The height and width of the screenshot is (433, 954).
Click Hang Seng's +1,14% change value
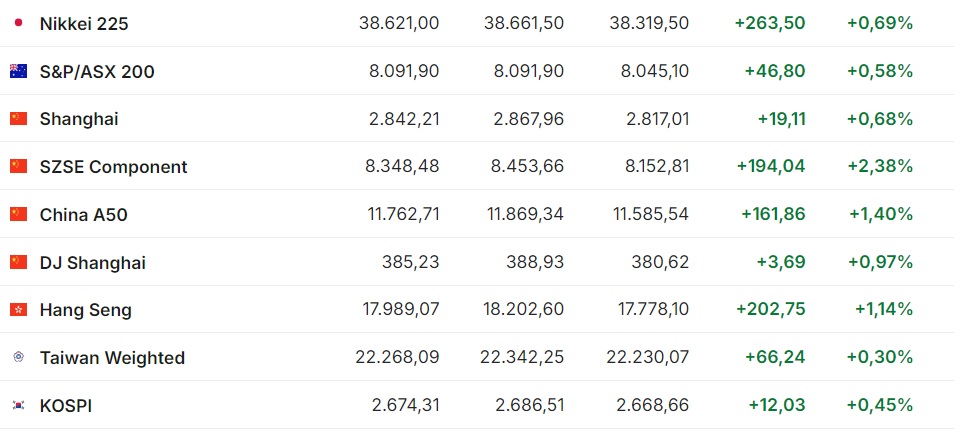tap(883, 310)
